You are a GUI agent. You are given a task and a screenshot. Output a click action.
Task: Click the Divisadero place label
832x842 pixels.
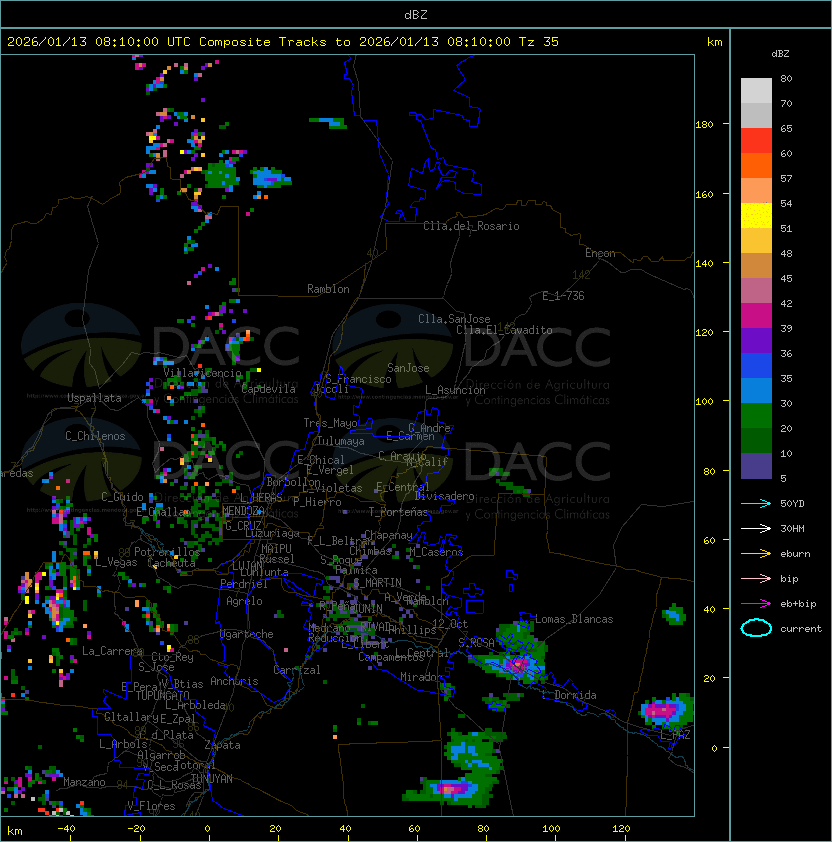click(x=444, y=496)
